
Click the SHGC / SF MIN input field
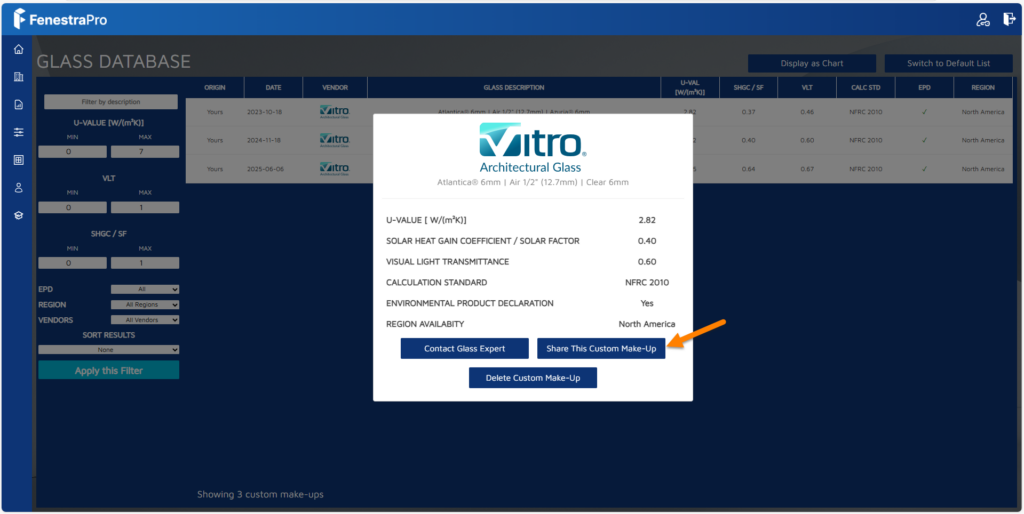72,263
